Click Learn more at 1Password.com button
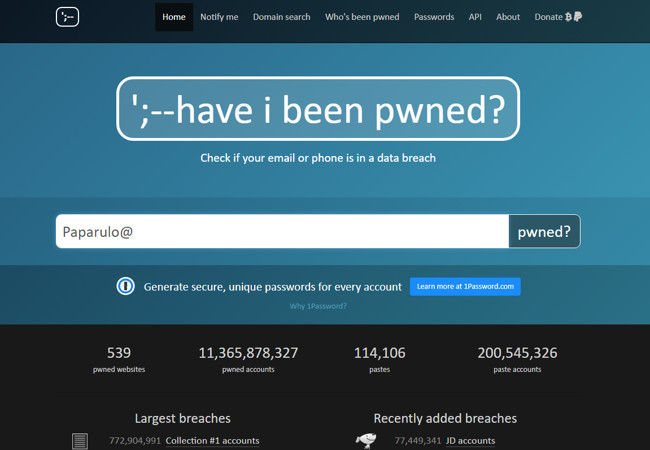This screenshot has height=450, width=650. [465, 286]
